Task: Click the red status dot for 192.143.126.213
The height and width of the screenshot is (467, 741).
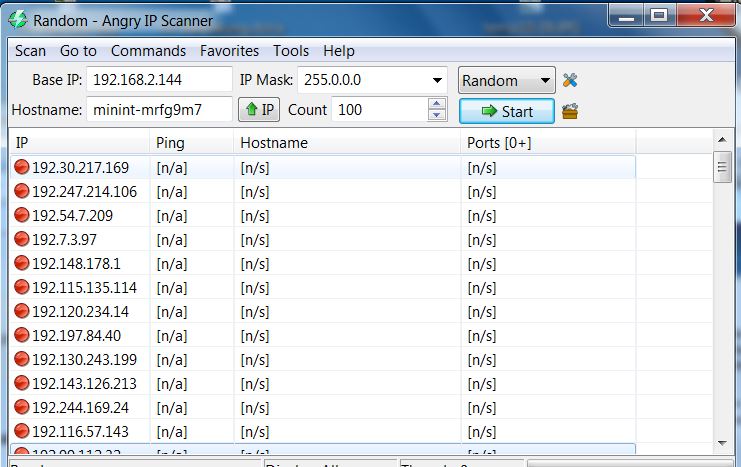Action: 22,383
